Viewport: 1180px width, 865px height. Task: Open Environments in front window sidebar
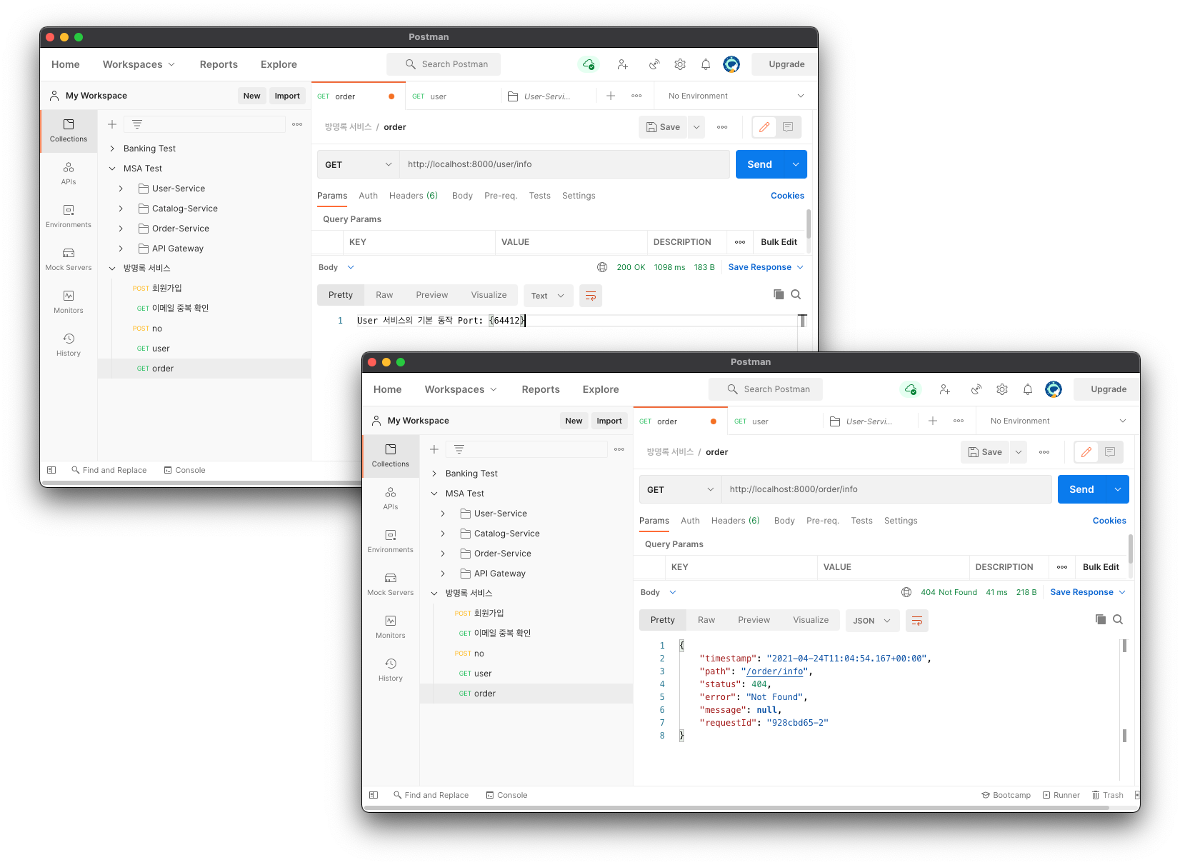point(390,541)
